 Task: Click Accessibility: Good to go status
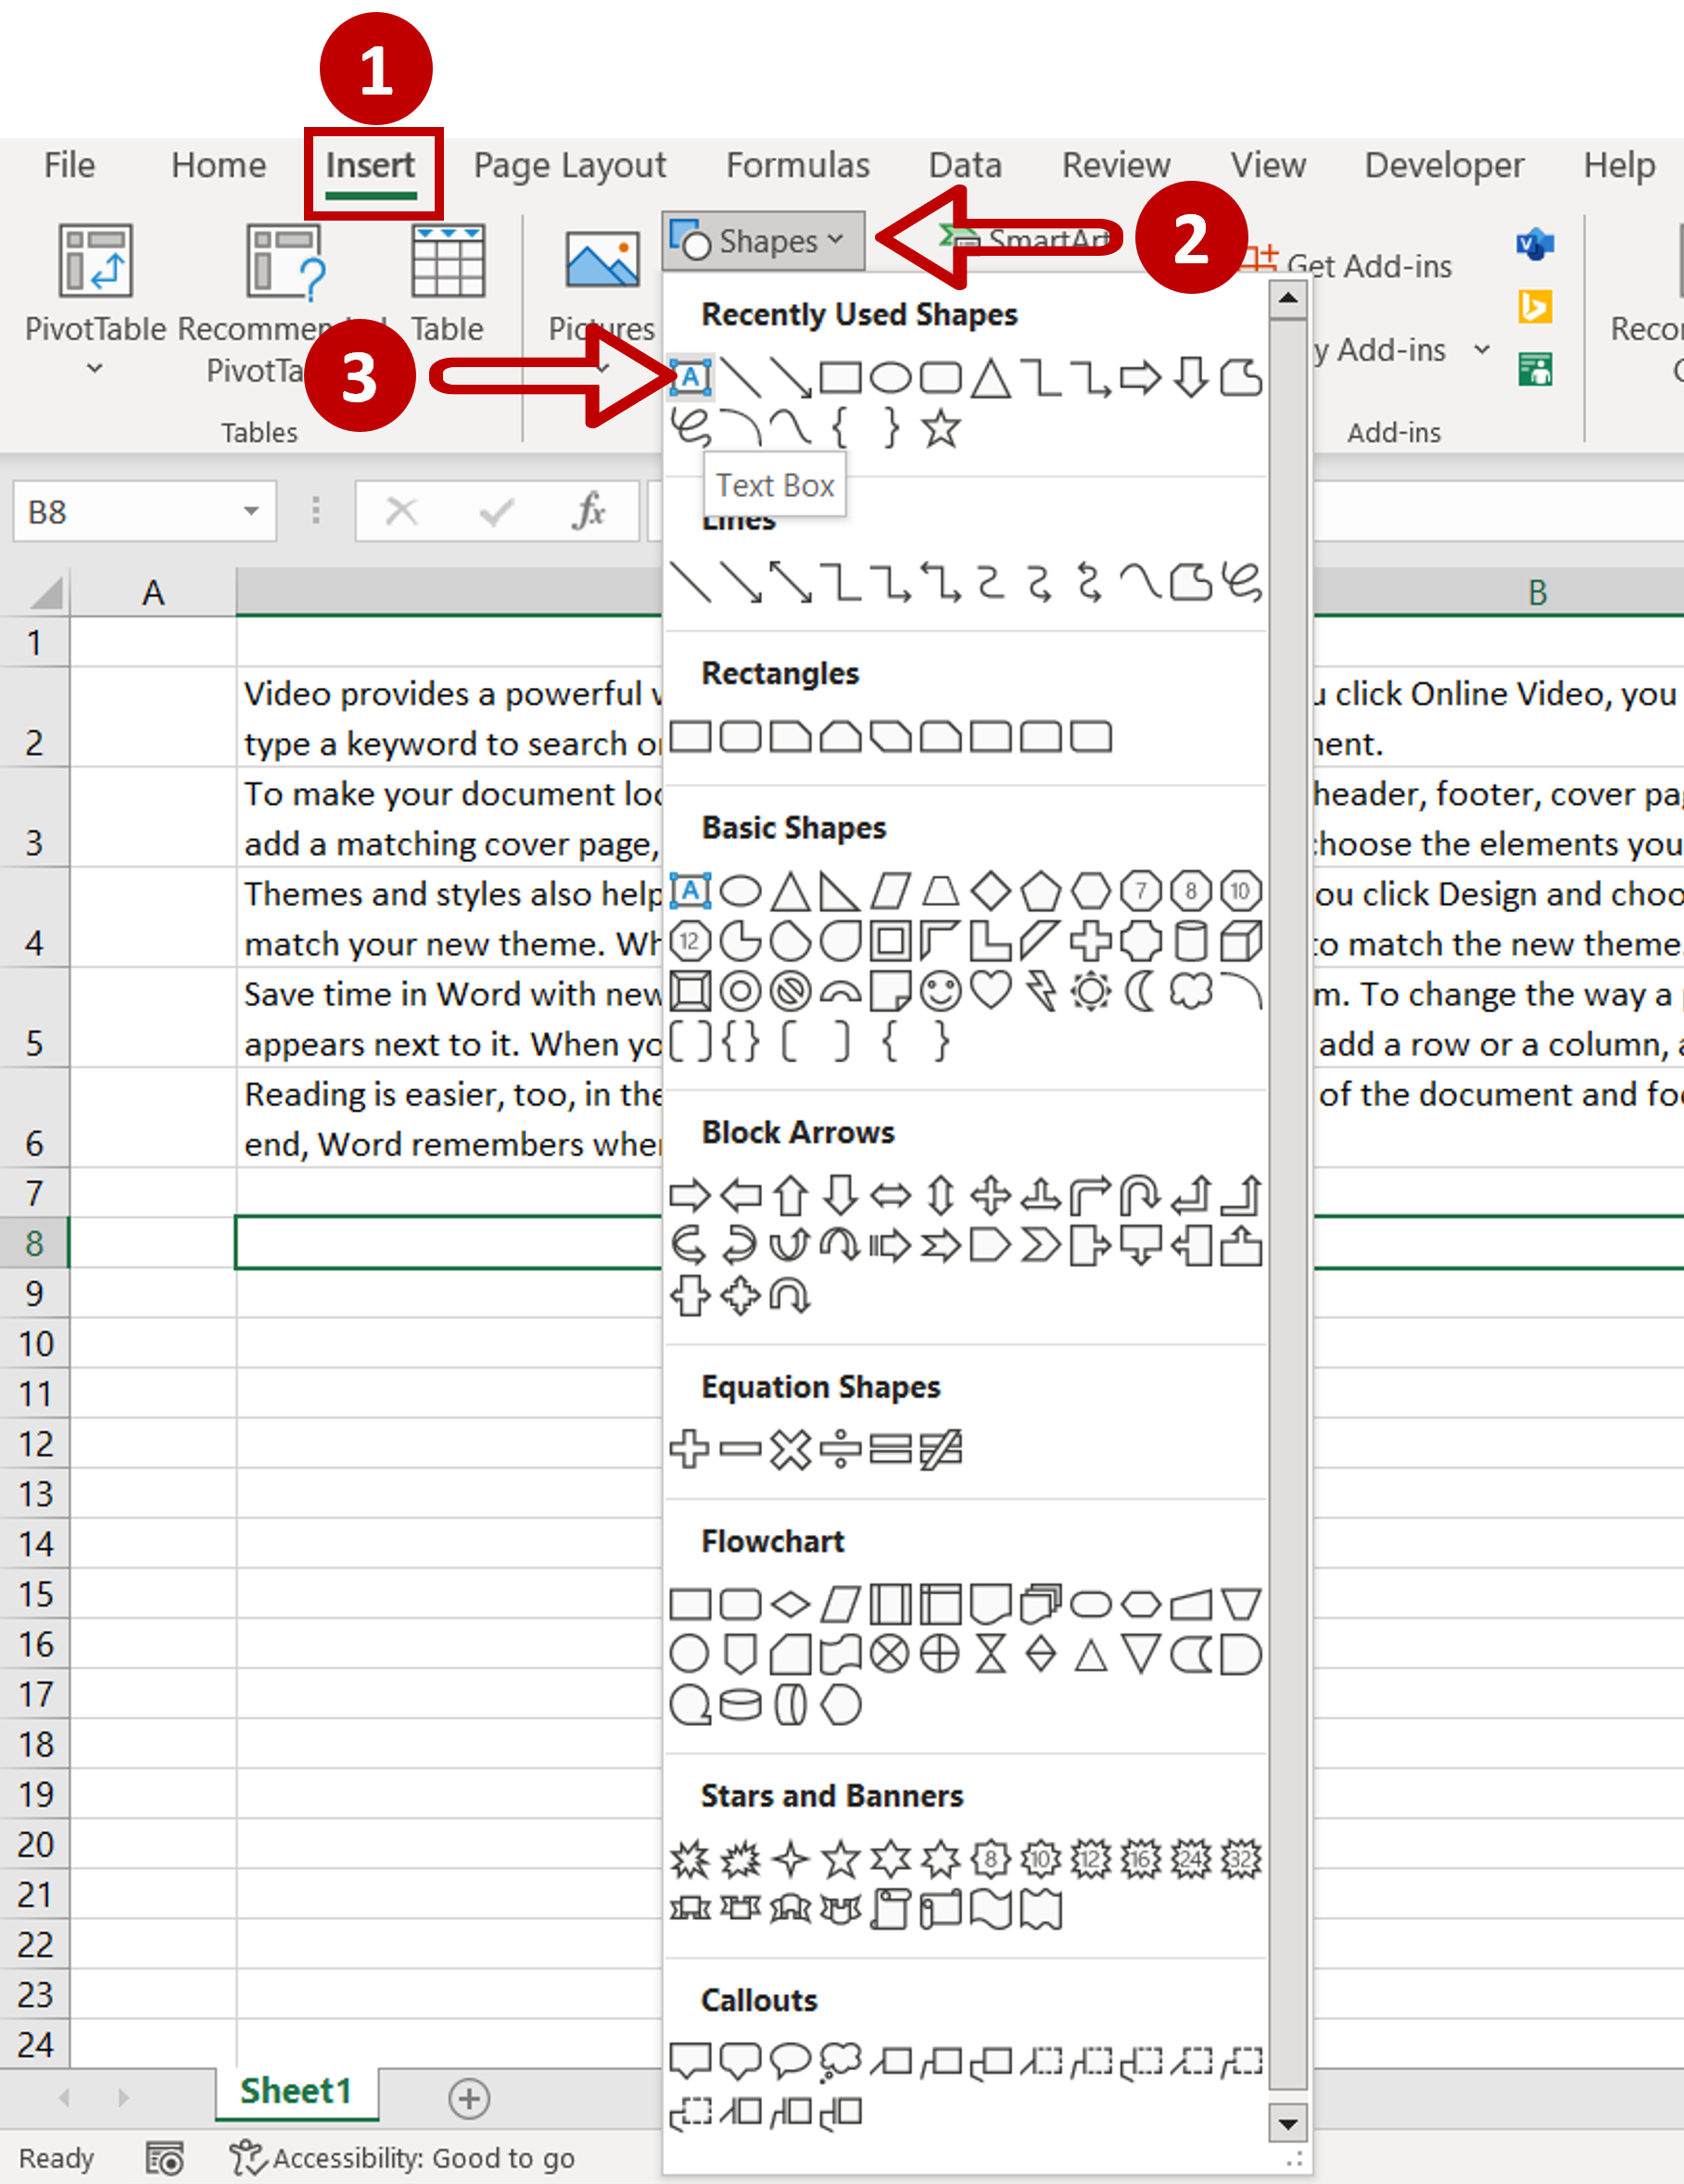pos(403,2158)
